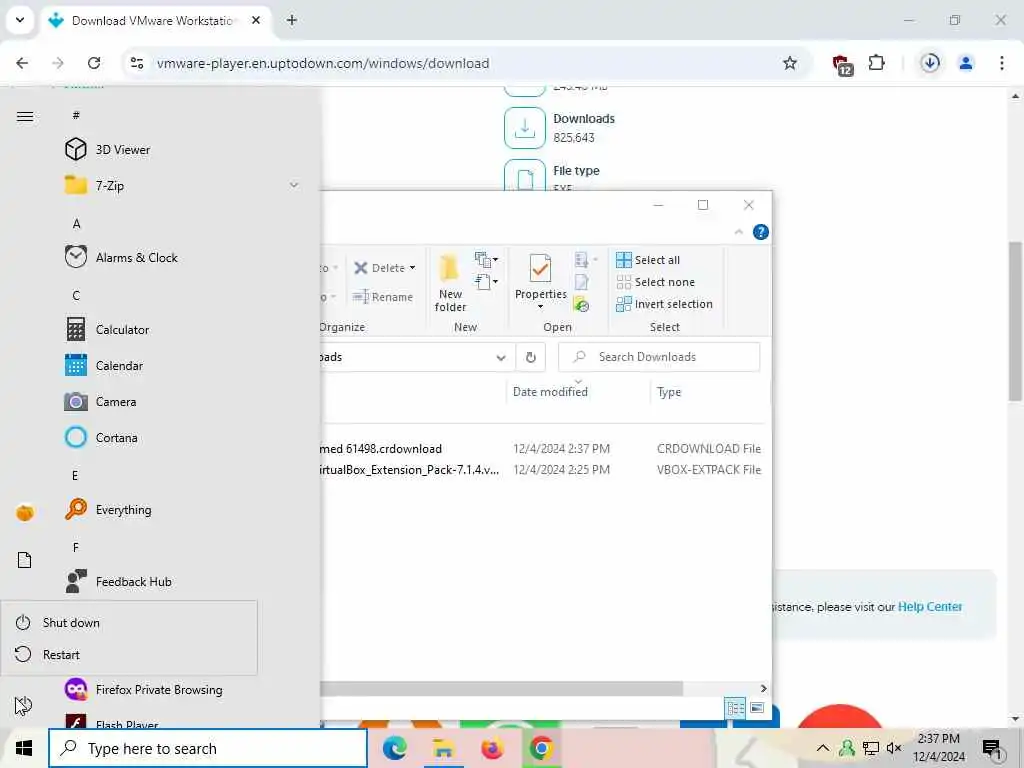Switch Explorer to large icons view
This screenshot has height=768, width=1024.
(758, 708)
